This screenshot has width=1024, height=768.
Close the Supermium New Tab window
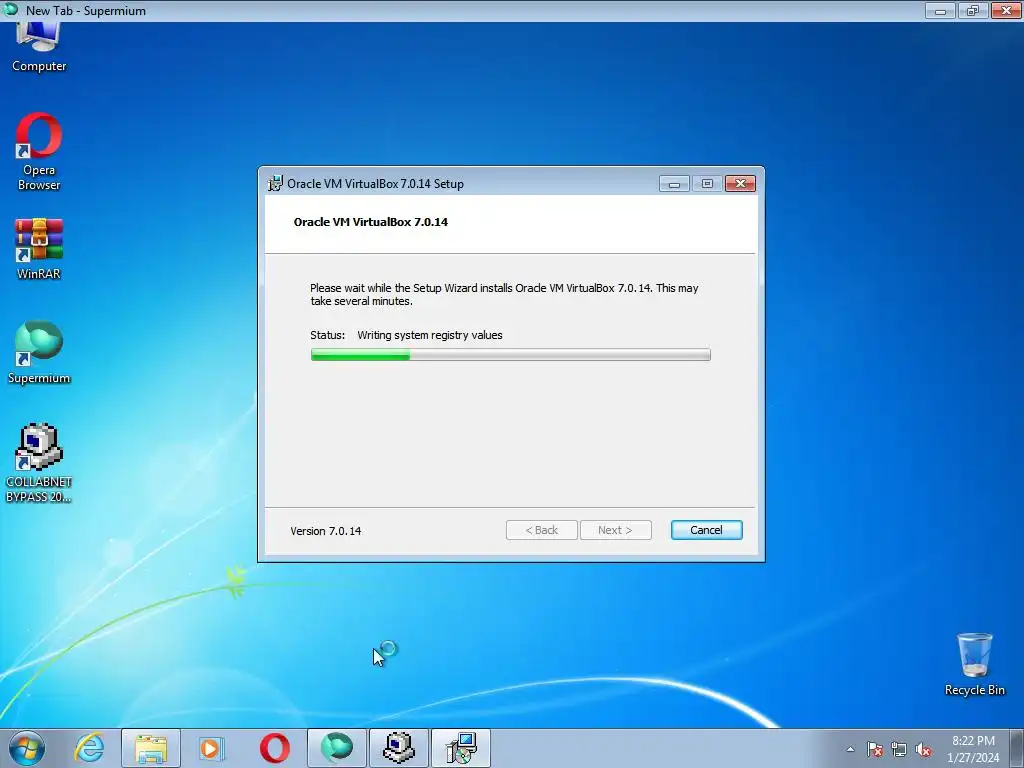pyautogui.click(x=1006, y=10)
